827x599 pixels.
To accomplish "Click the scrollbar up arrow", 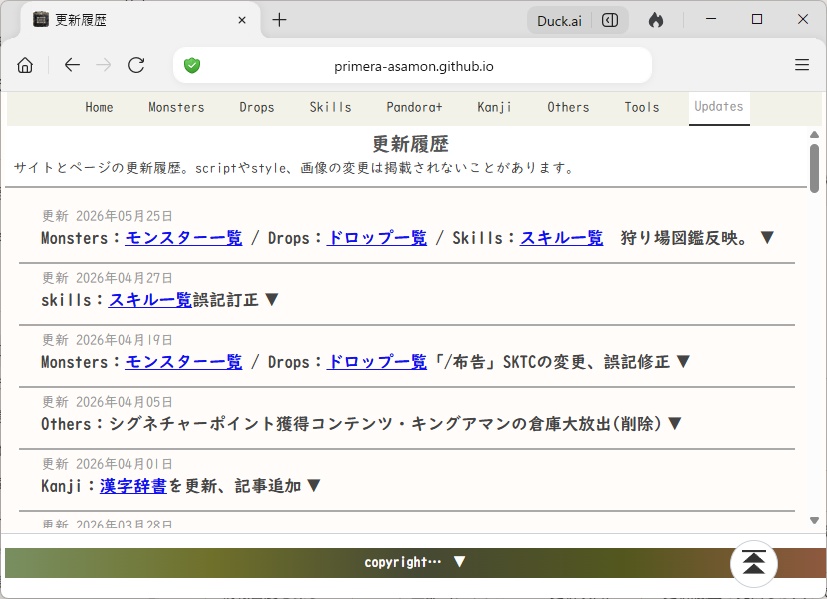I will click(x=814, y=134).
